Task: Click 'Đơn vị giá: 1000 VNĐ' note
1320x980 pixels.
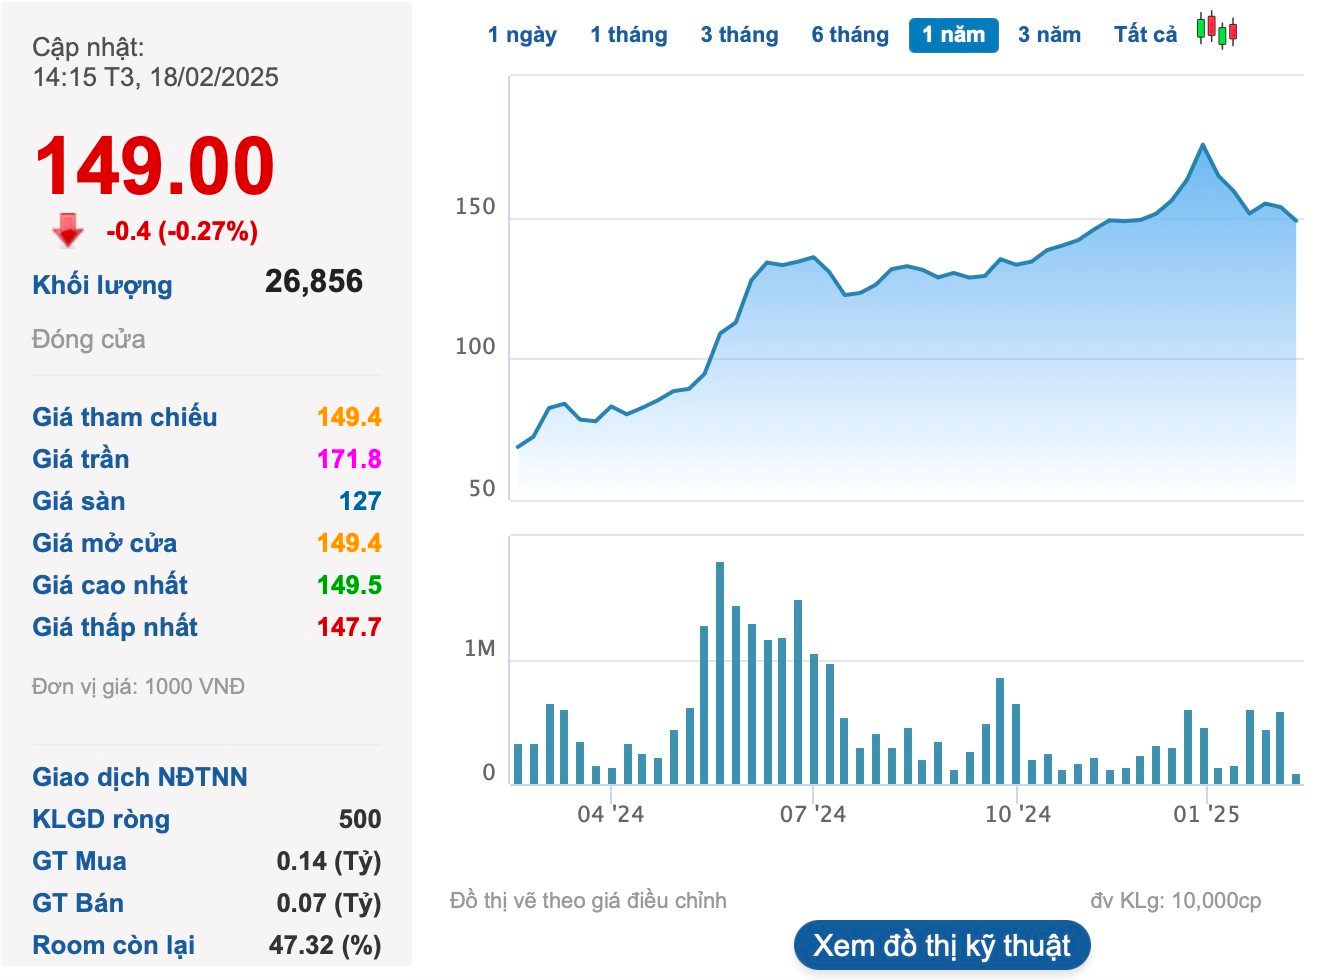Action: click(x=138, y=687)
